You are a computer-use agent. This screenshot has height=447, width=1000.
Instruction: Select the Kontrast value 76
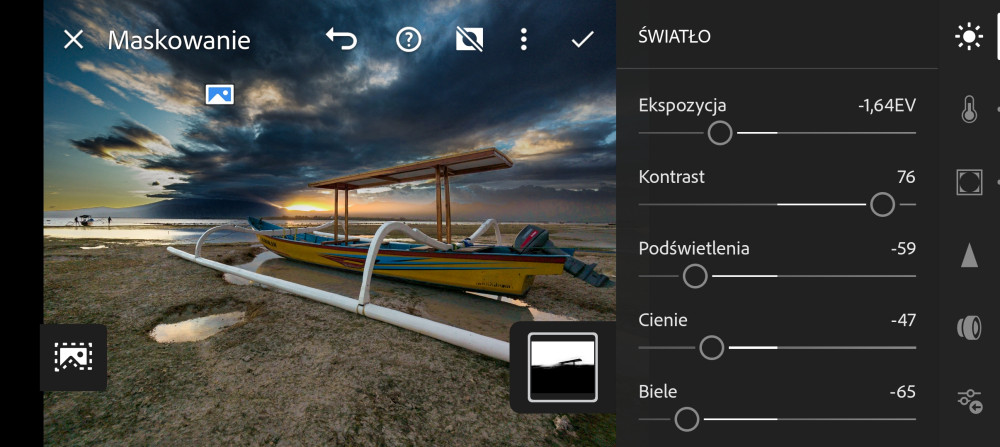(906, 177)
